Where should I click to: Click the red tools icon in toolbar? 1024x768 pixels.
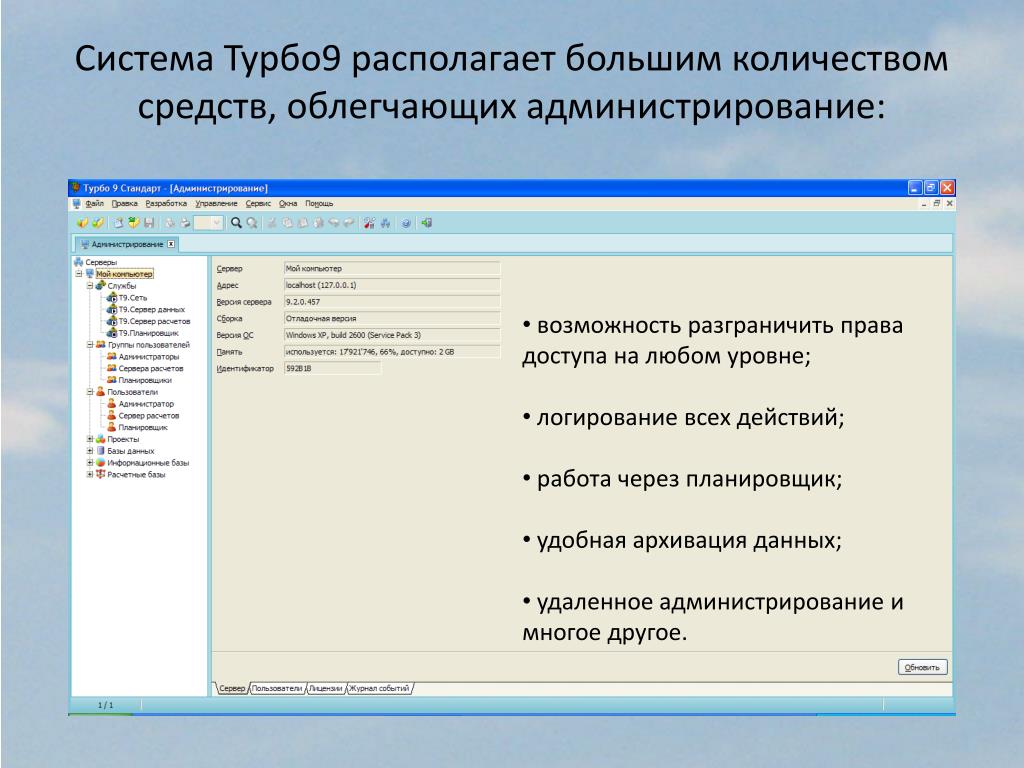[x=370, y=223]
